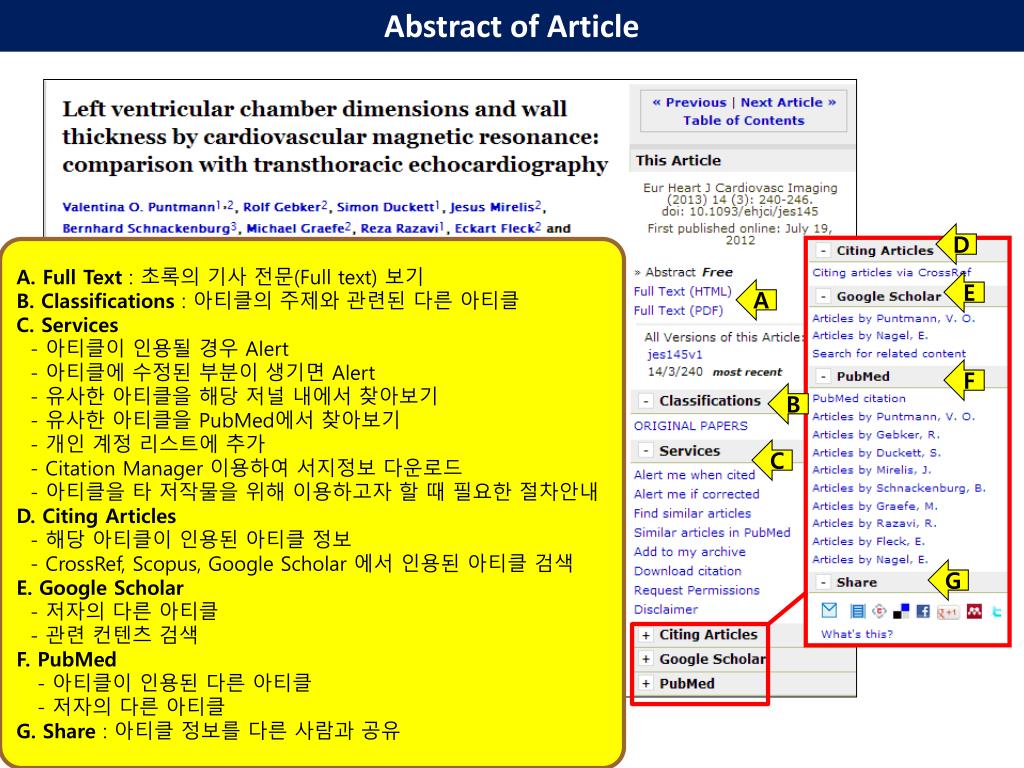Open author Reza Razavi

coord(400,229)
